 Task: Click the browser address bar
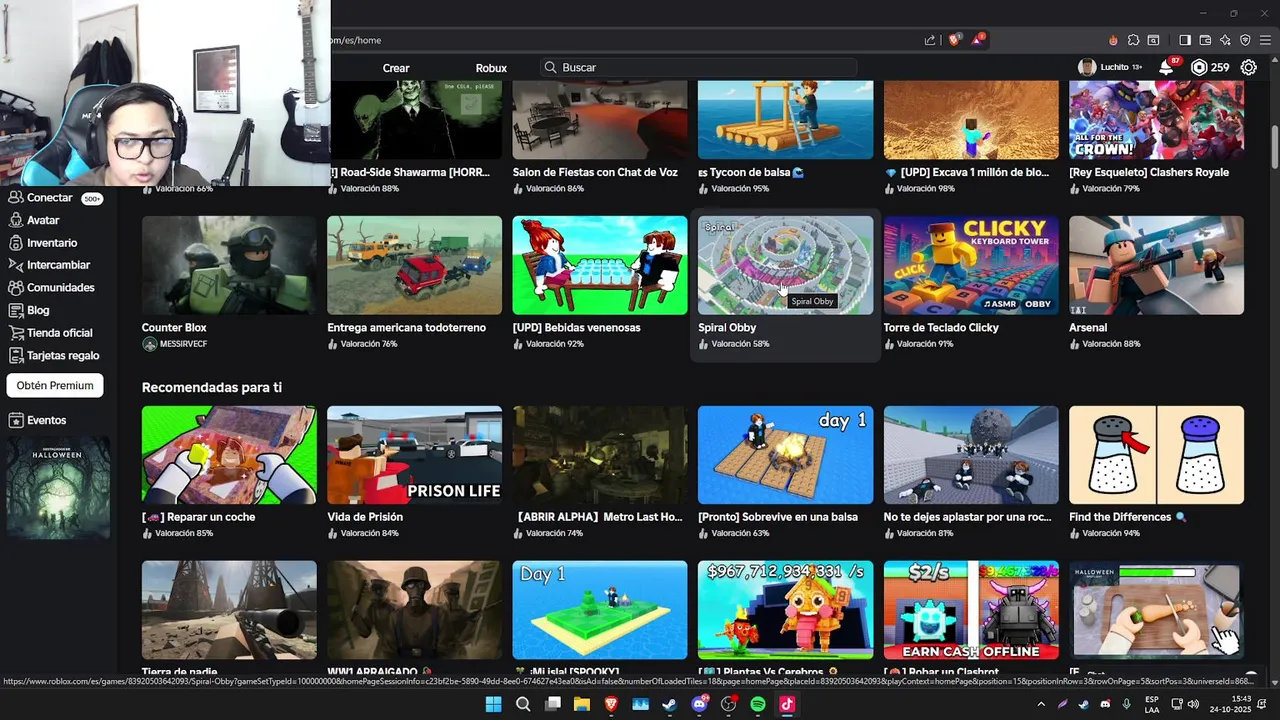point(620,40)
